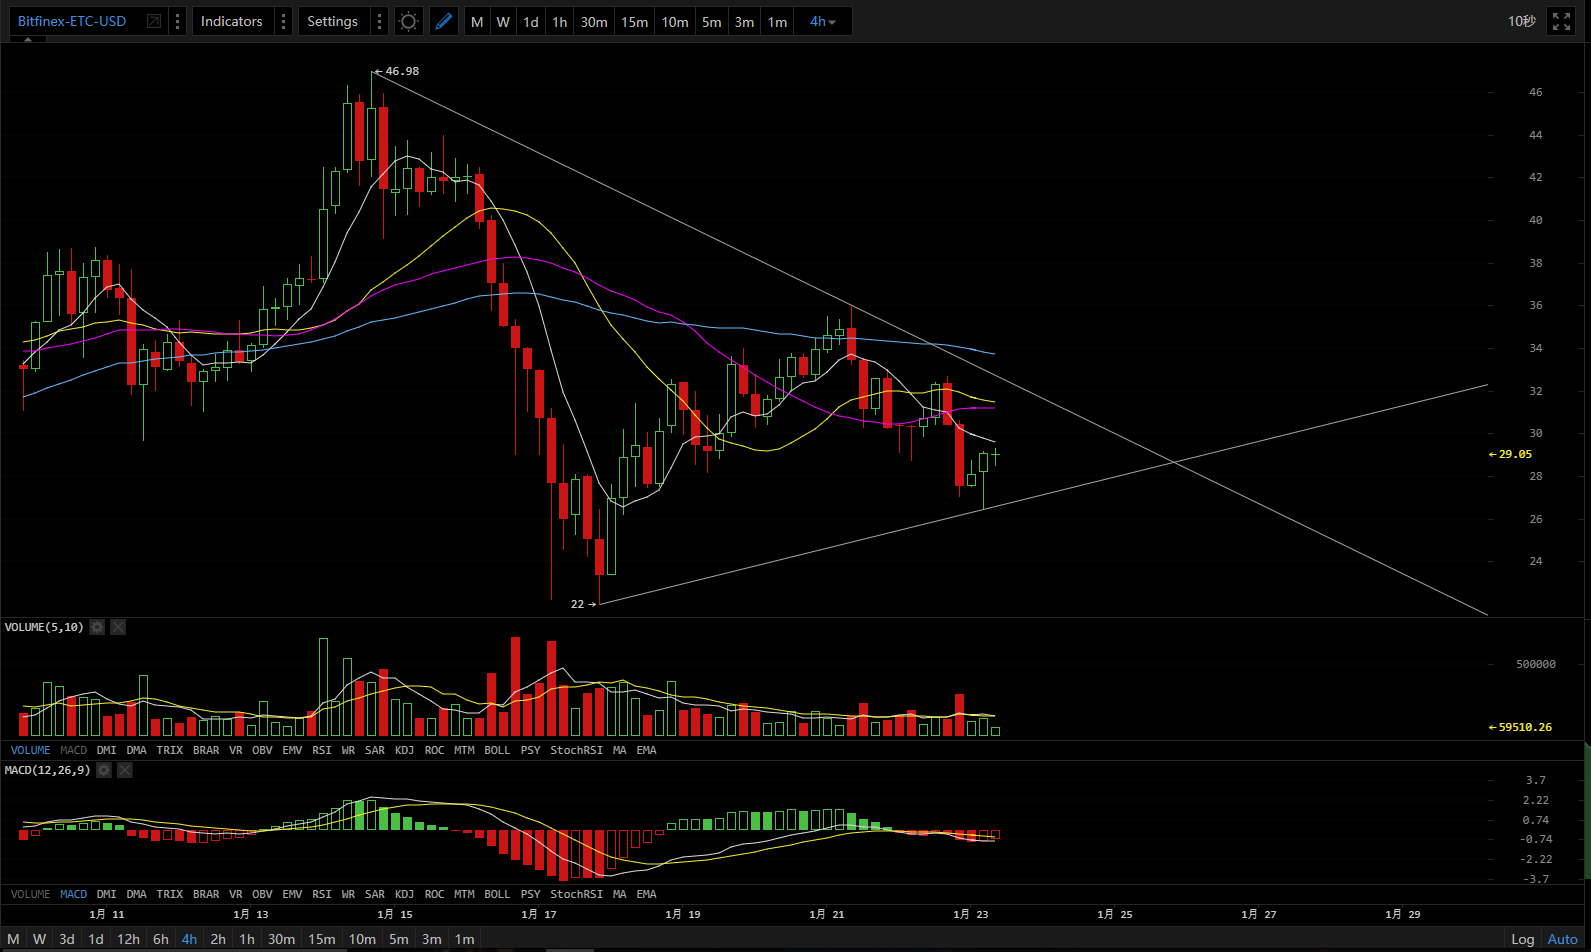Open the MACD(12,26,9) gear settings
1591x952 pixels.
(x=104, y=770)
